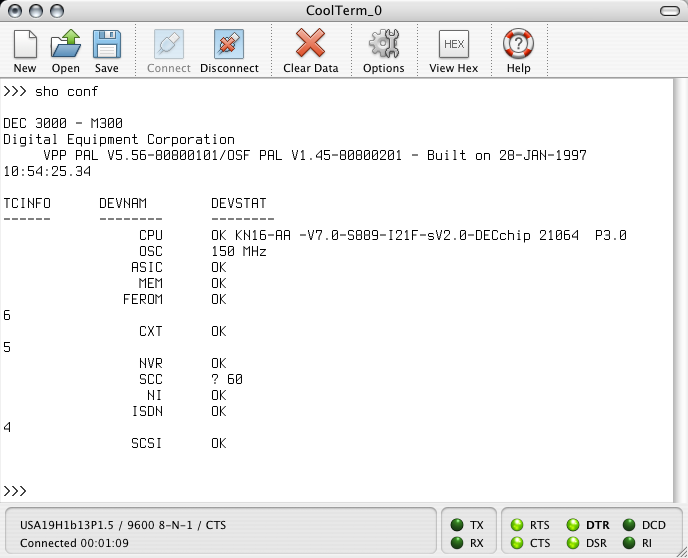Click the '? 60' SCC status
688x558 pixels.
click(227, 379)
